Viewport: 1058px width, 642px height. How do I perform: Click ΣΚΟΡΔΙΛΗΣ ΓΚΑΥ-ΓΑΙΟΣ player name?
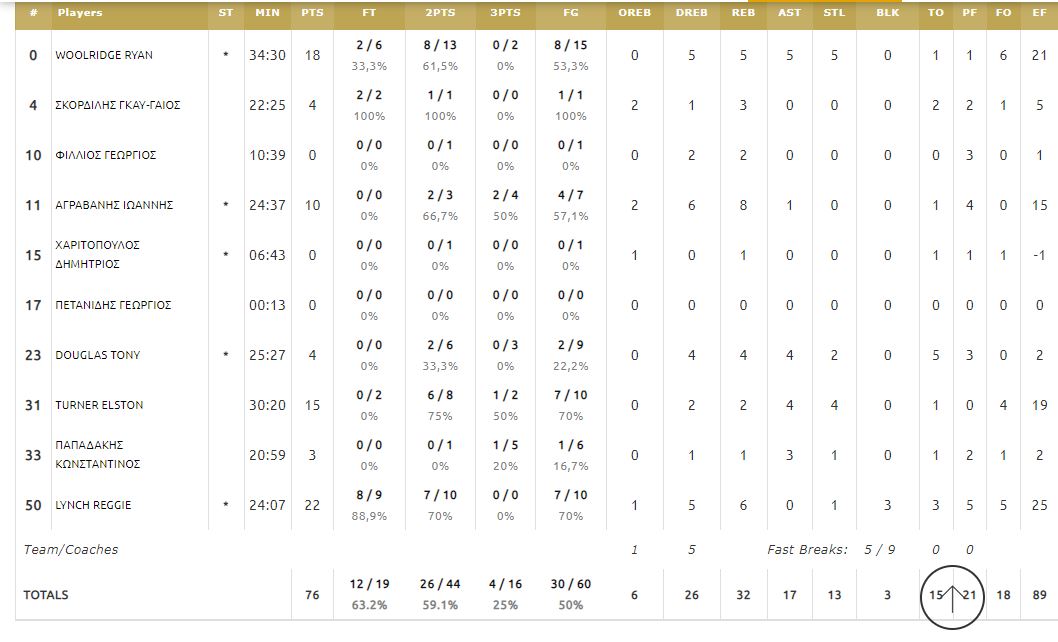point(117,105)
